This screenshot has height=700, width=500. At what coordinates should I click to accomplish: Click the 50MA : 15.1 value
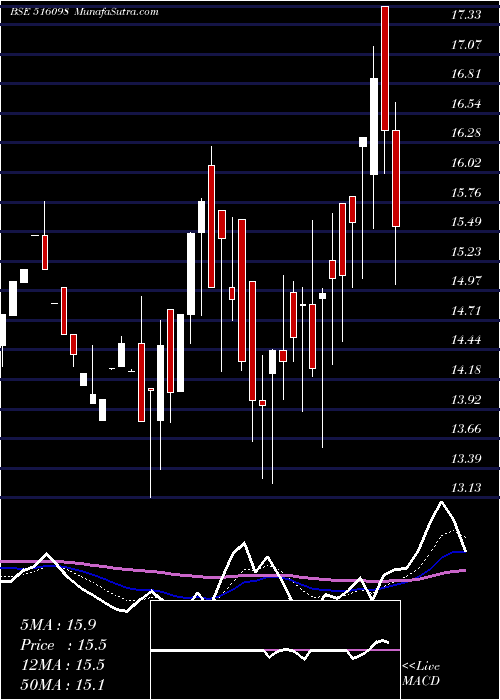tap(62, 684)
